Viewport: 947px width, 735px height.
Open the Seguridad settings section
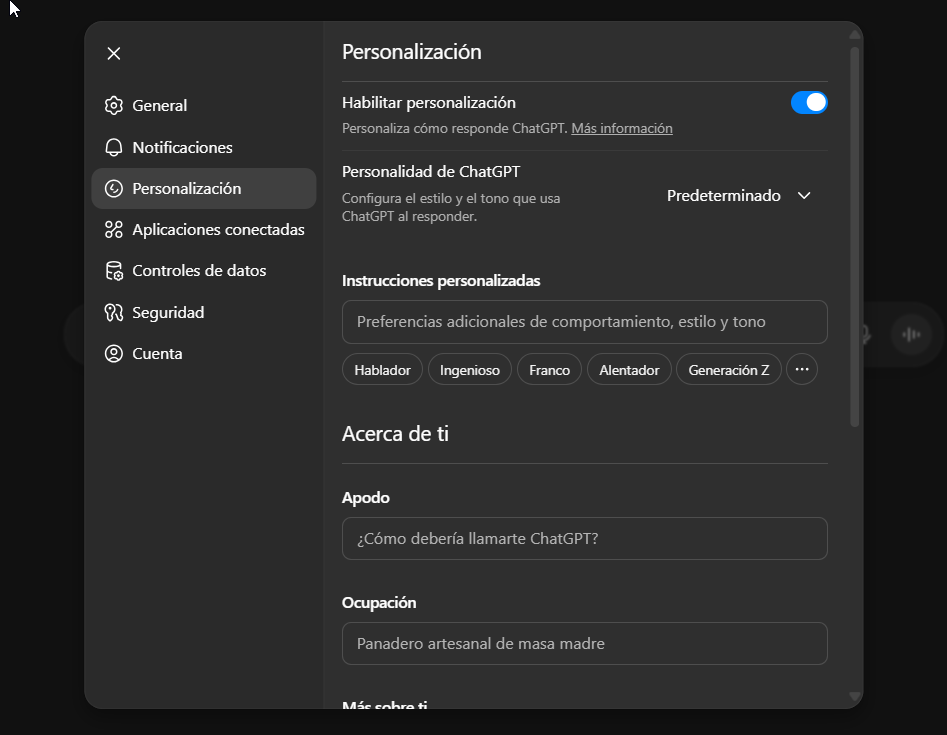coord(167,312)
